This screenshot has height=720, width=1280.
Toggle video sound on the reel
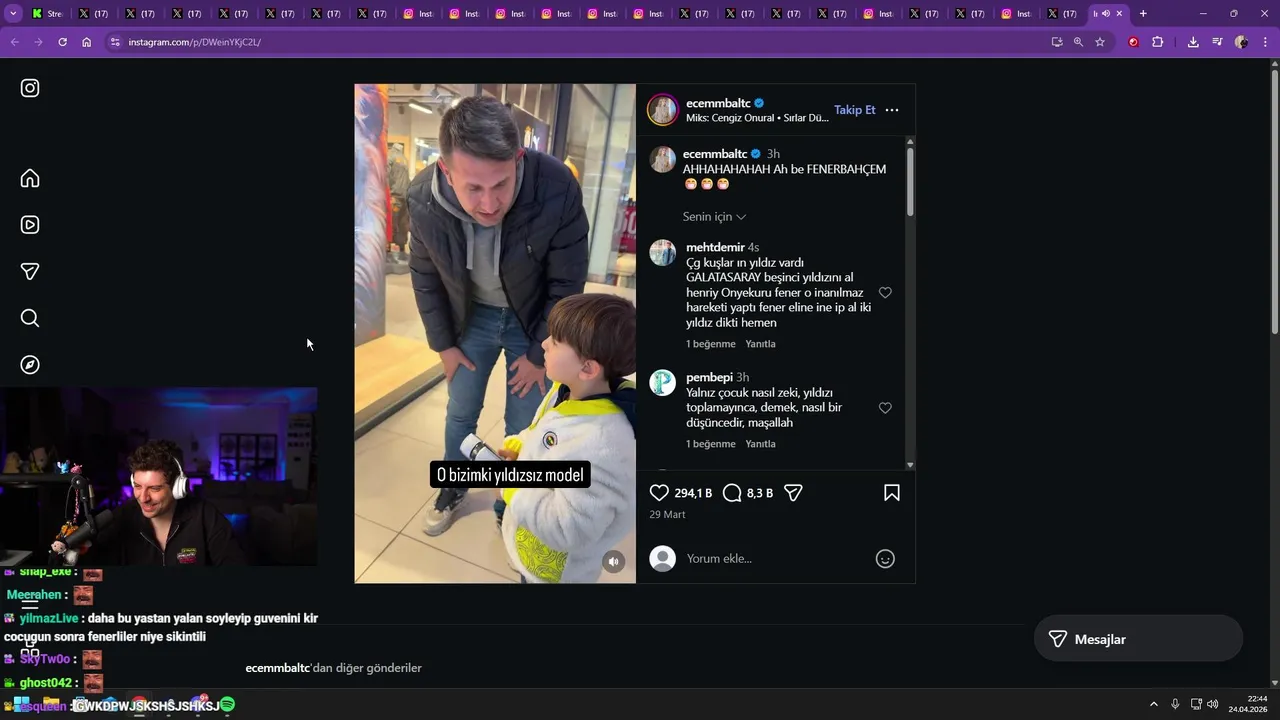point(614,562)
